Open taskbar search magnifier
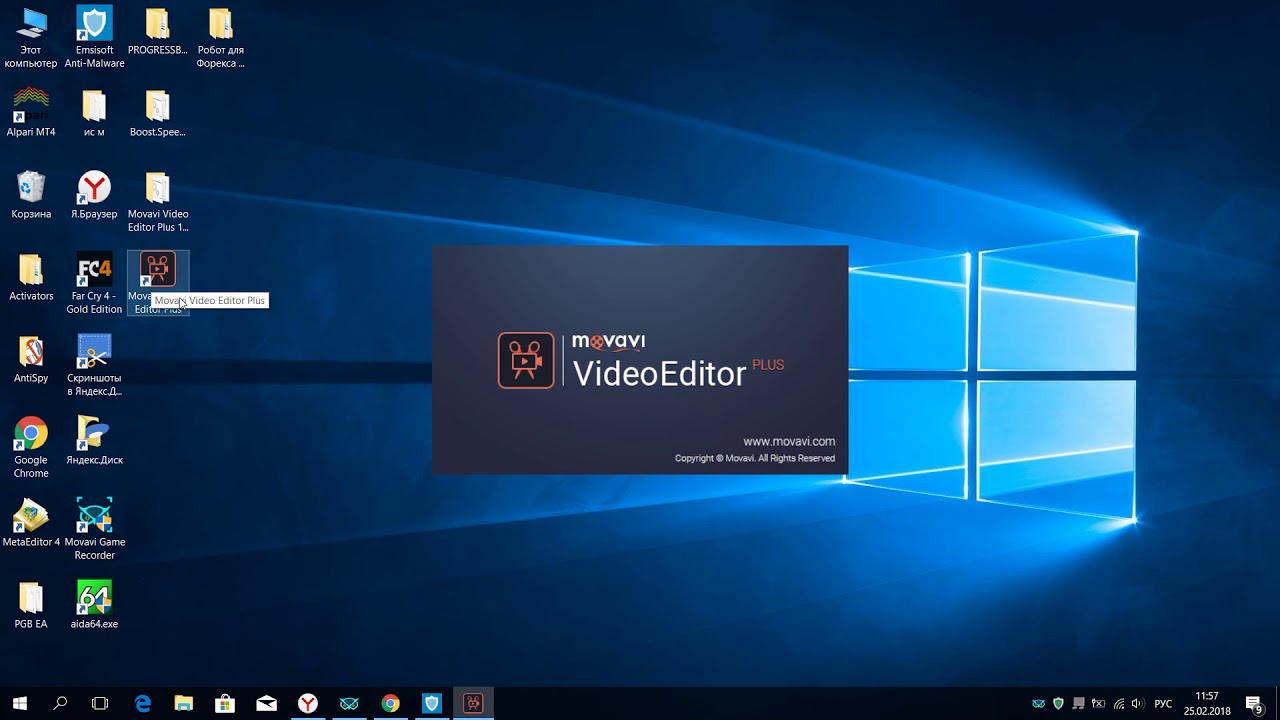The width and height of the screenshot is (1280, 720). tap(60, 704)
